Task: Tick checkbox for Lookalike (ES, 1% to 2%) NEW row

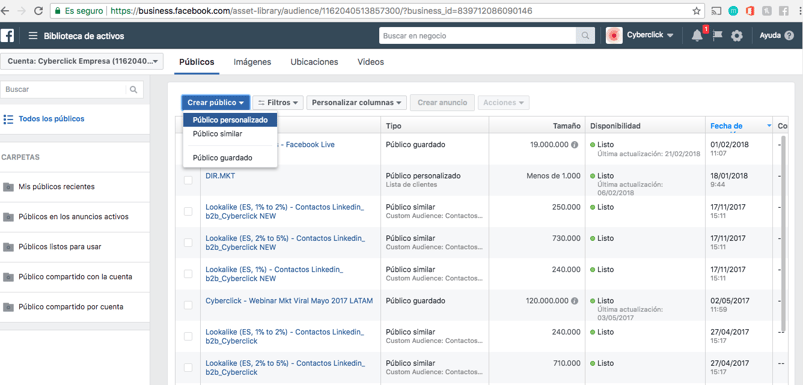Action: coord(188,211)
